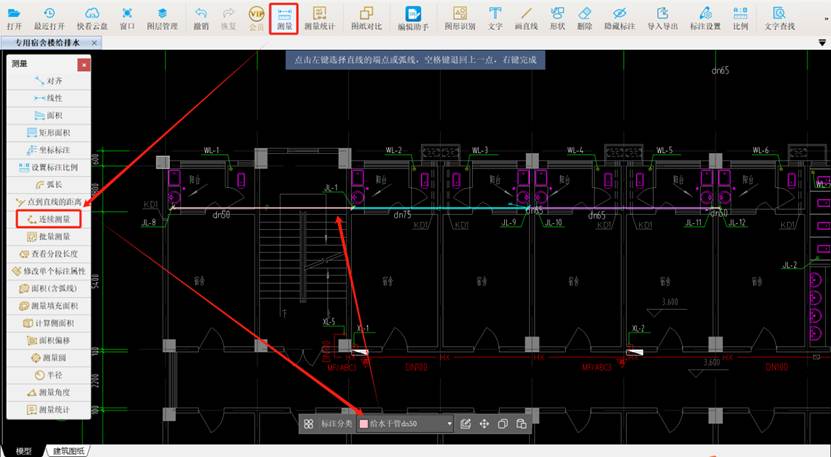Choose 修改单个标注属性 option

click(49, 271)
